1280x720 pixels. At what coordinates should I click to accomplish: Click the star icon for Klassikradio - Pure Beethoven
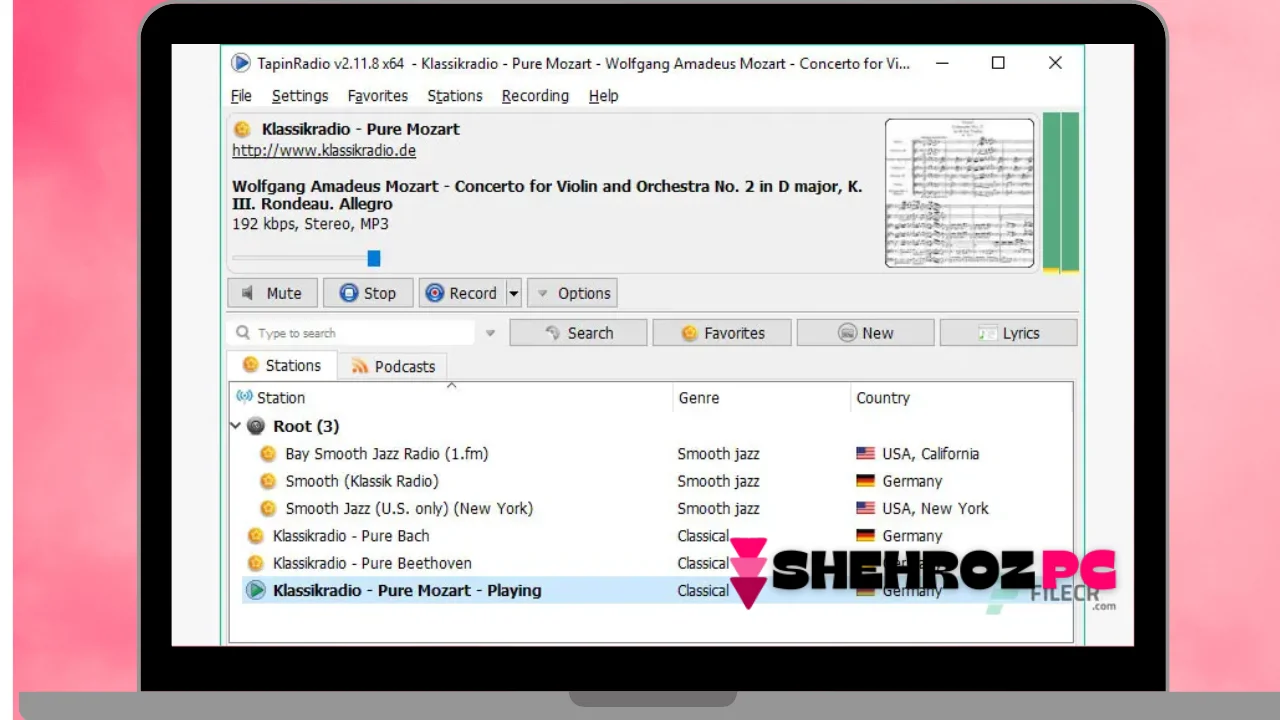click(256, 563)
